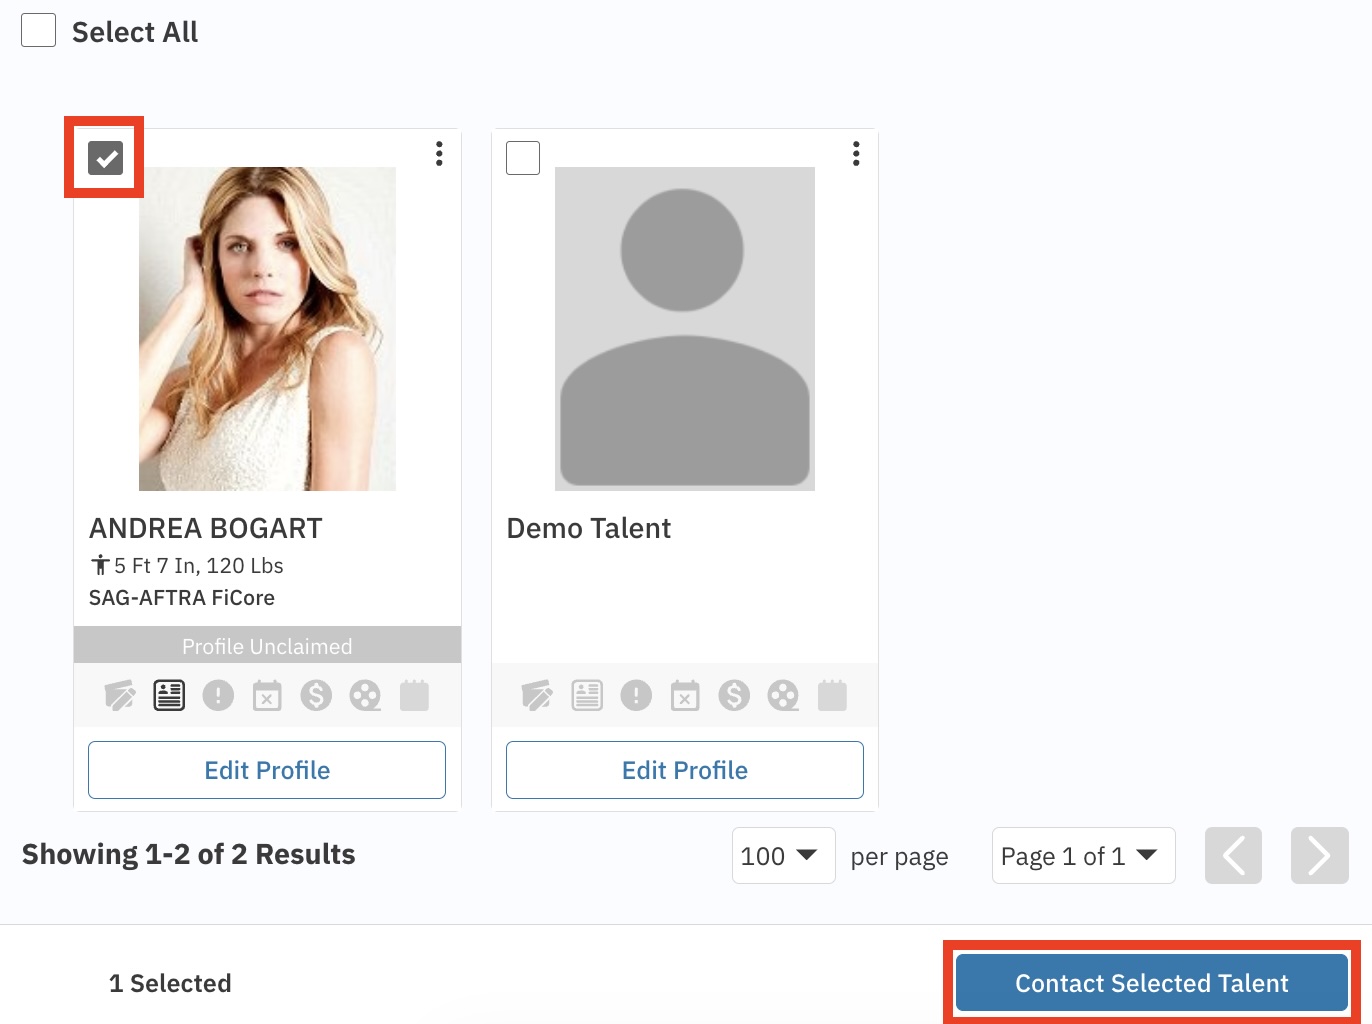Viewport: 1372px width, 1024px height.
Task: Select the Demo Talent checkbox
Action: pyautogui.click(x=523, y=158)
